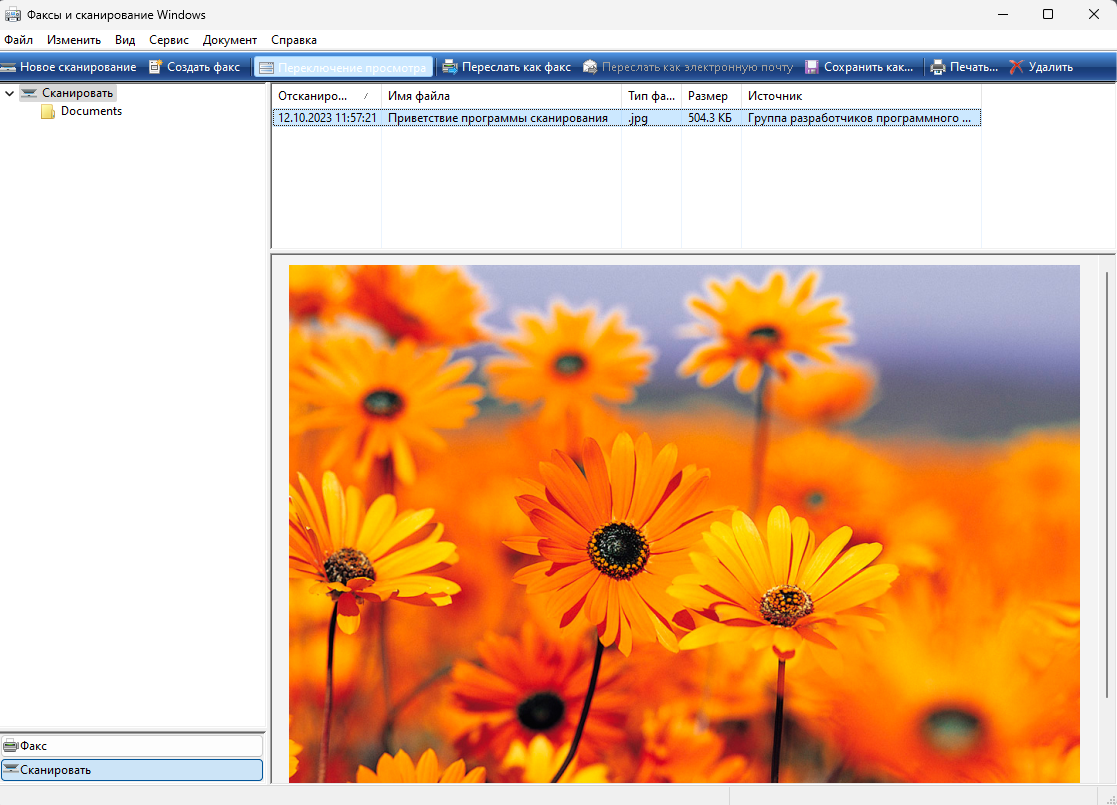
Task: Click the Печать... label
Action: [x=974, y=67]
